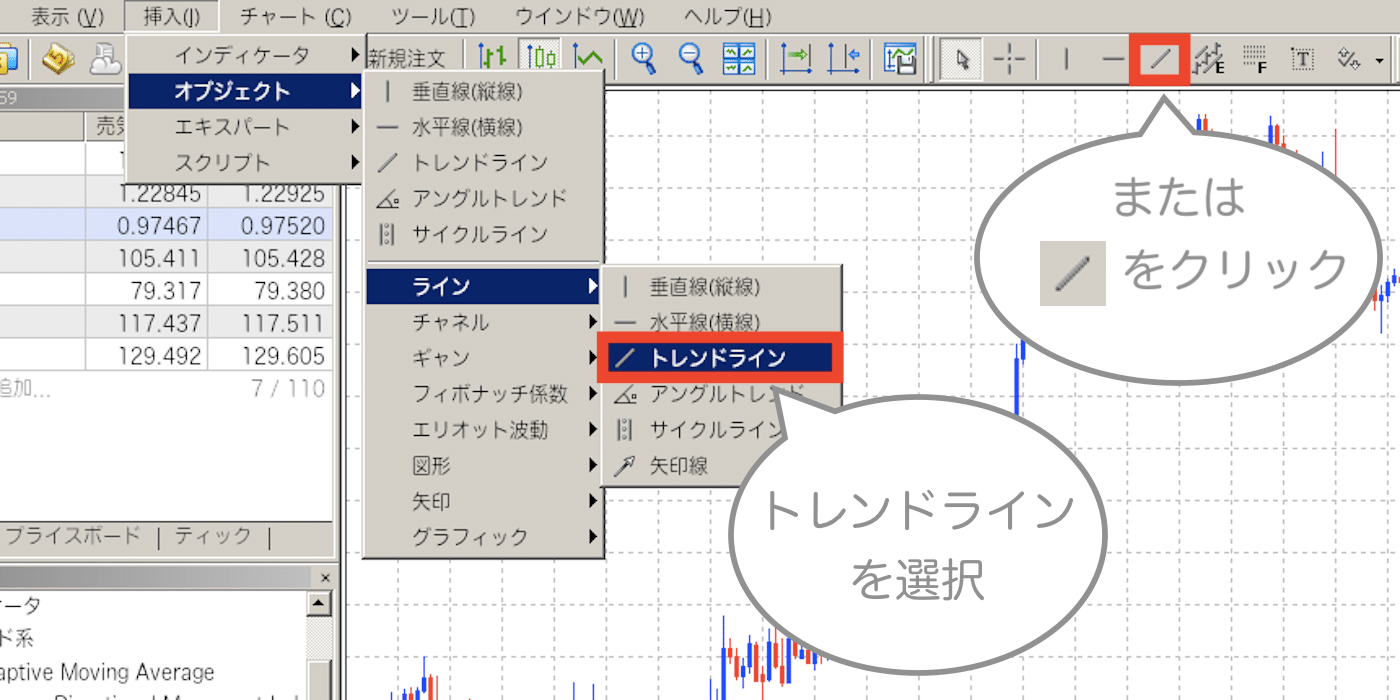
Task: Open the chart templates icon
Action: coord(900,59)
